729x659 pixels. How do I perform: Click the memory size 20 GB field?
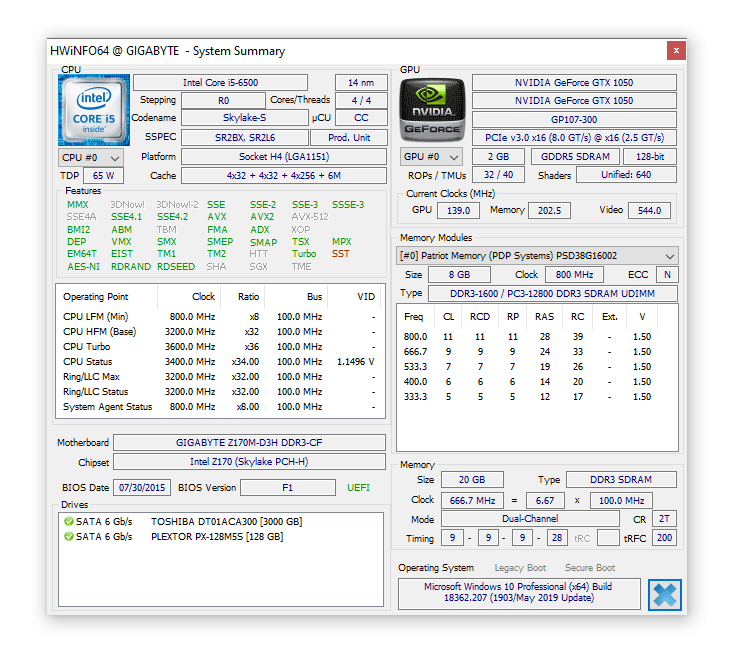point(472,480)
